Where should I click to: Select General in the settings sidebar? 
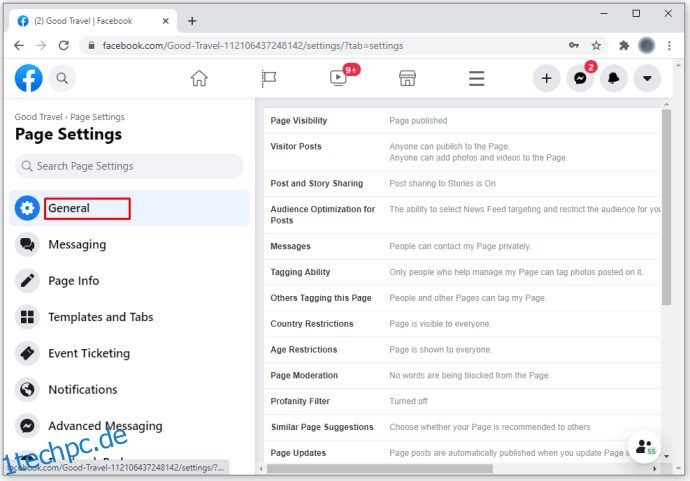(x=129, y=208)
